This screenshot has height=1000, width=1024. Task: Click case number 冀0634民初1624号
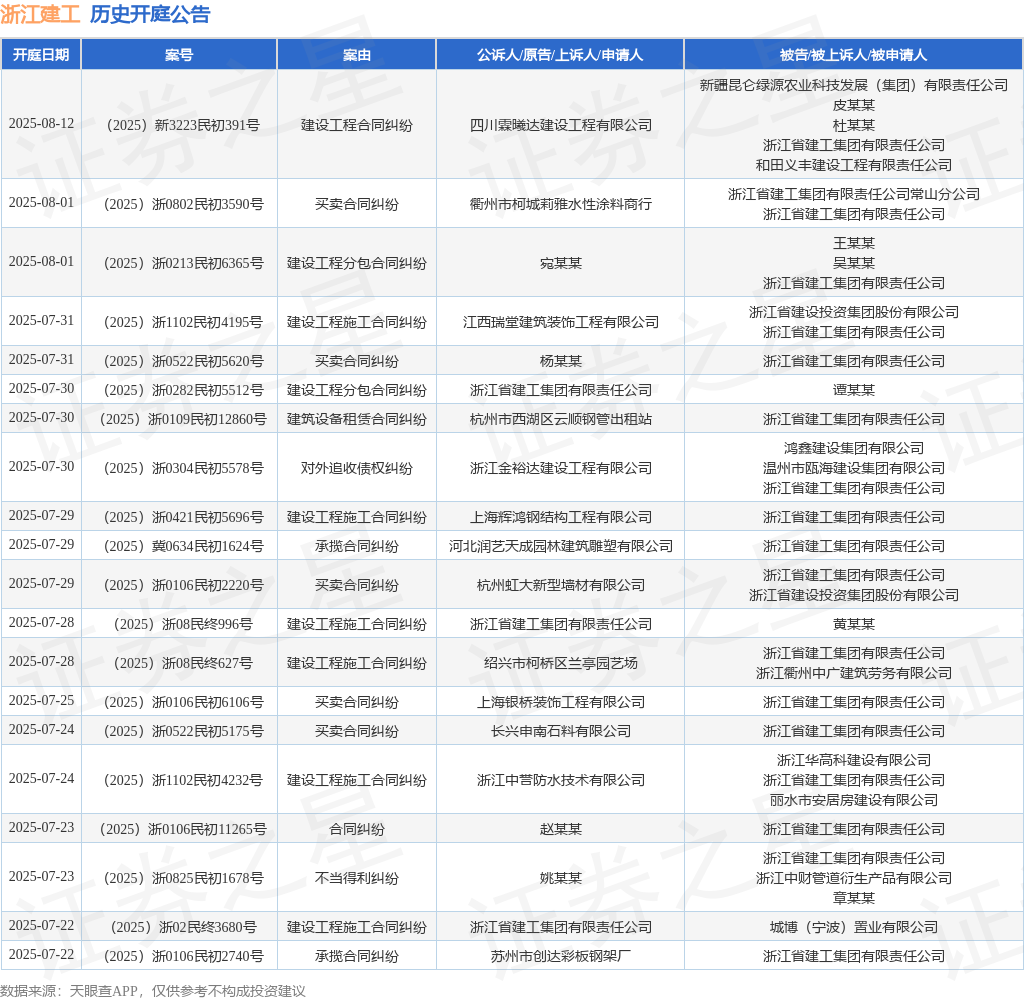coord(184,546)
